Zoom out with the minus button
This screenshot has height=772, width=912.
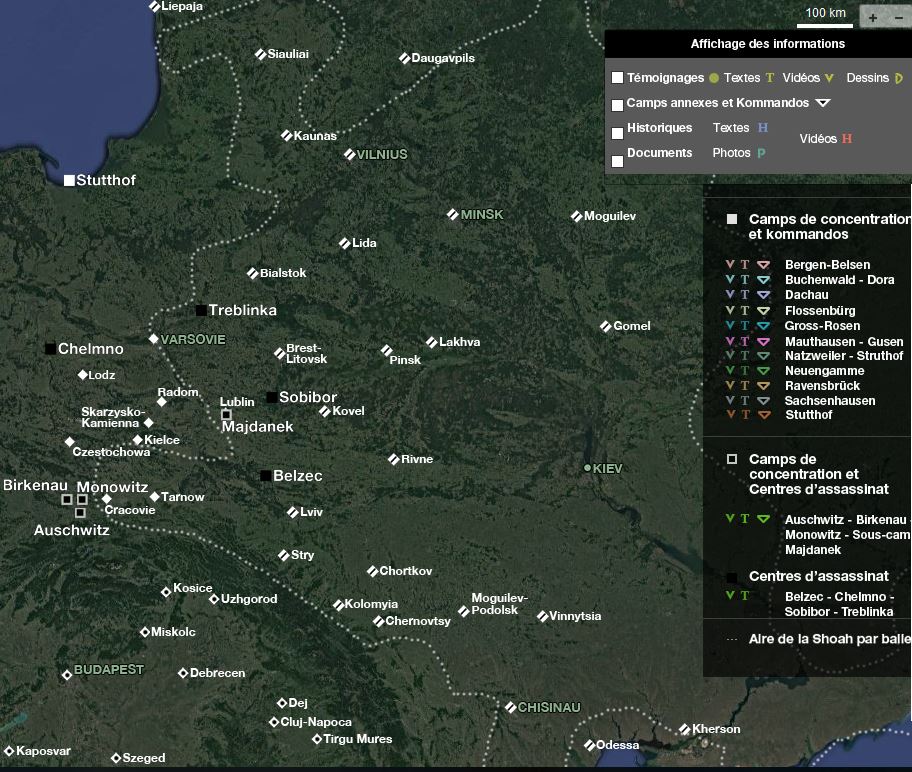coord(900,17)
